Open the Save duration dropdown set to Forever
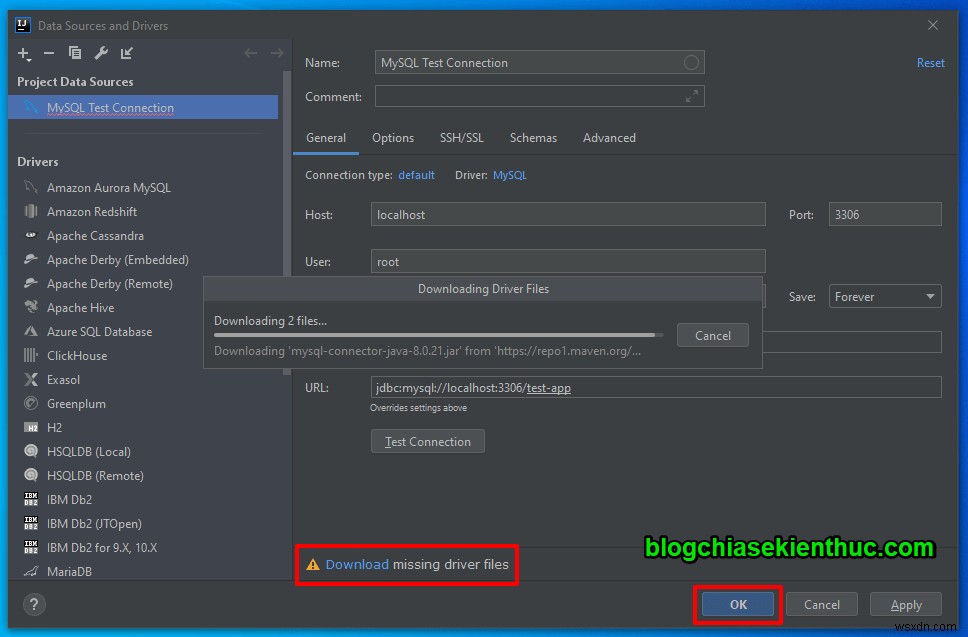This screenshot has width=968, height=637. tap(884, 296)
